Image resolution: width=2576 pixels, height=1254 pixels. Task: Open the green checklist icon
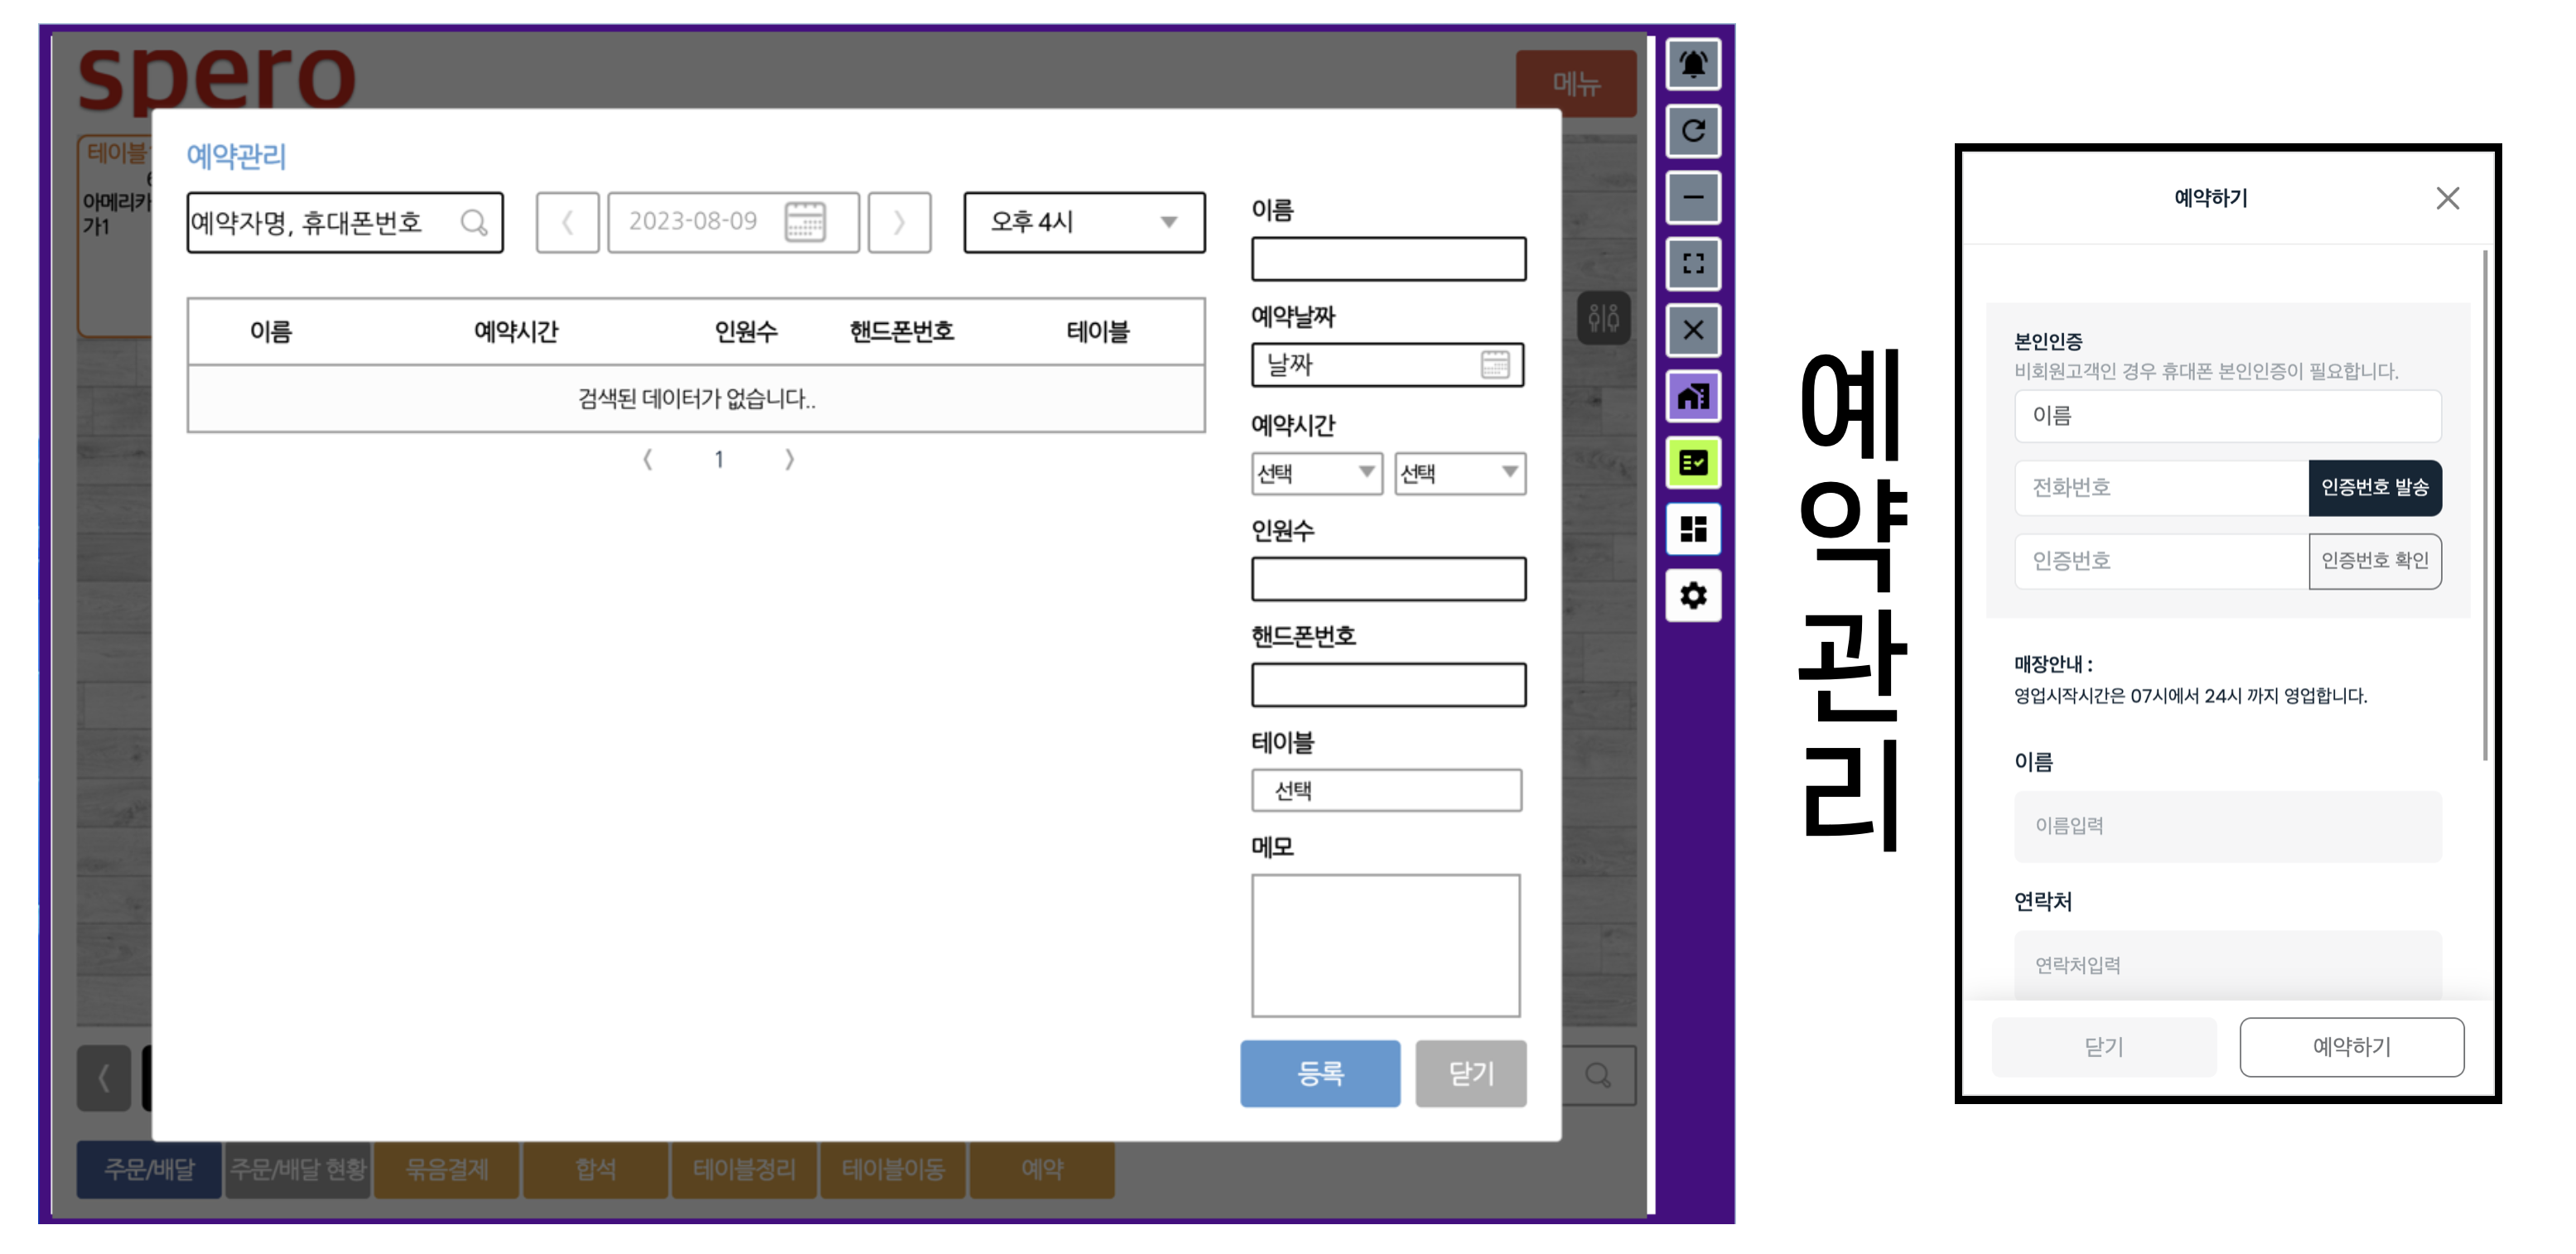tap(1692, 463)
